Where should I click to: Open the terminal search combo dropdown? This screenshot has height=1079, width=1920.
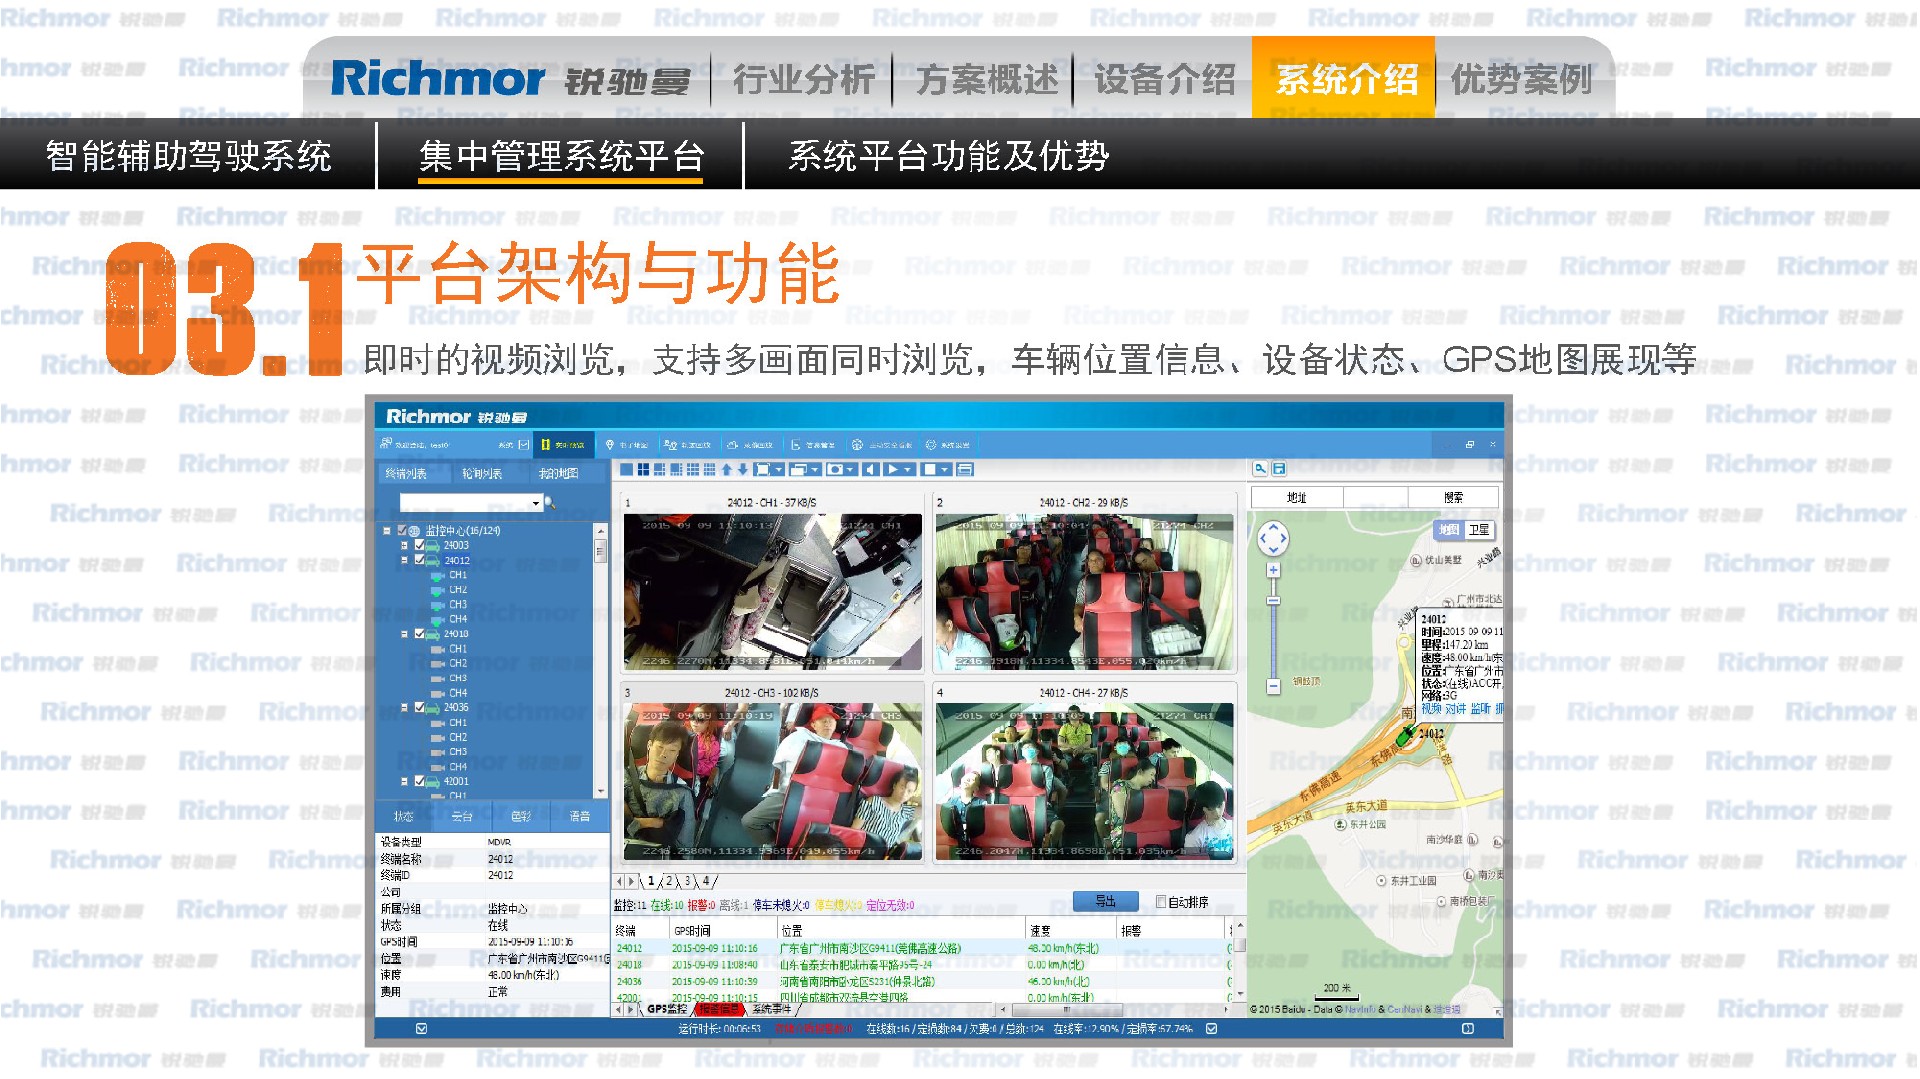point(536,503)
